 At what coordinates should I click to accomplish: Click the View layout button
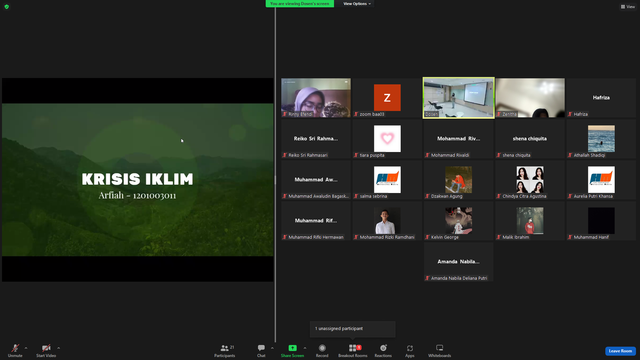pyautogui.click(x=628, y=7)
